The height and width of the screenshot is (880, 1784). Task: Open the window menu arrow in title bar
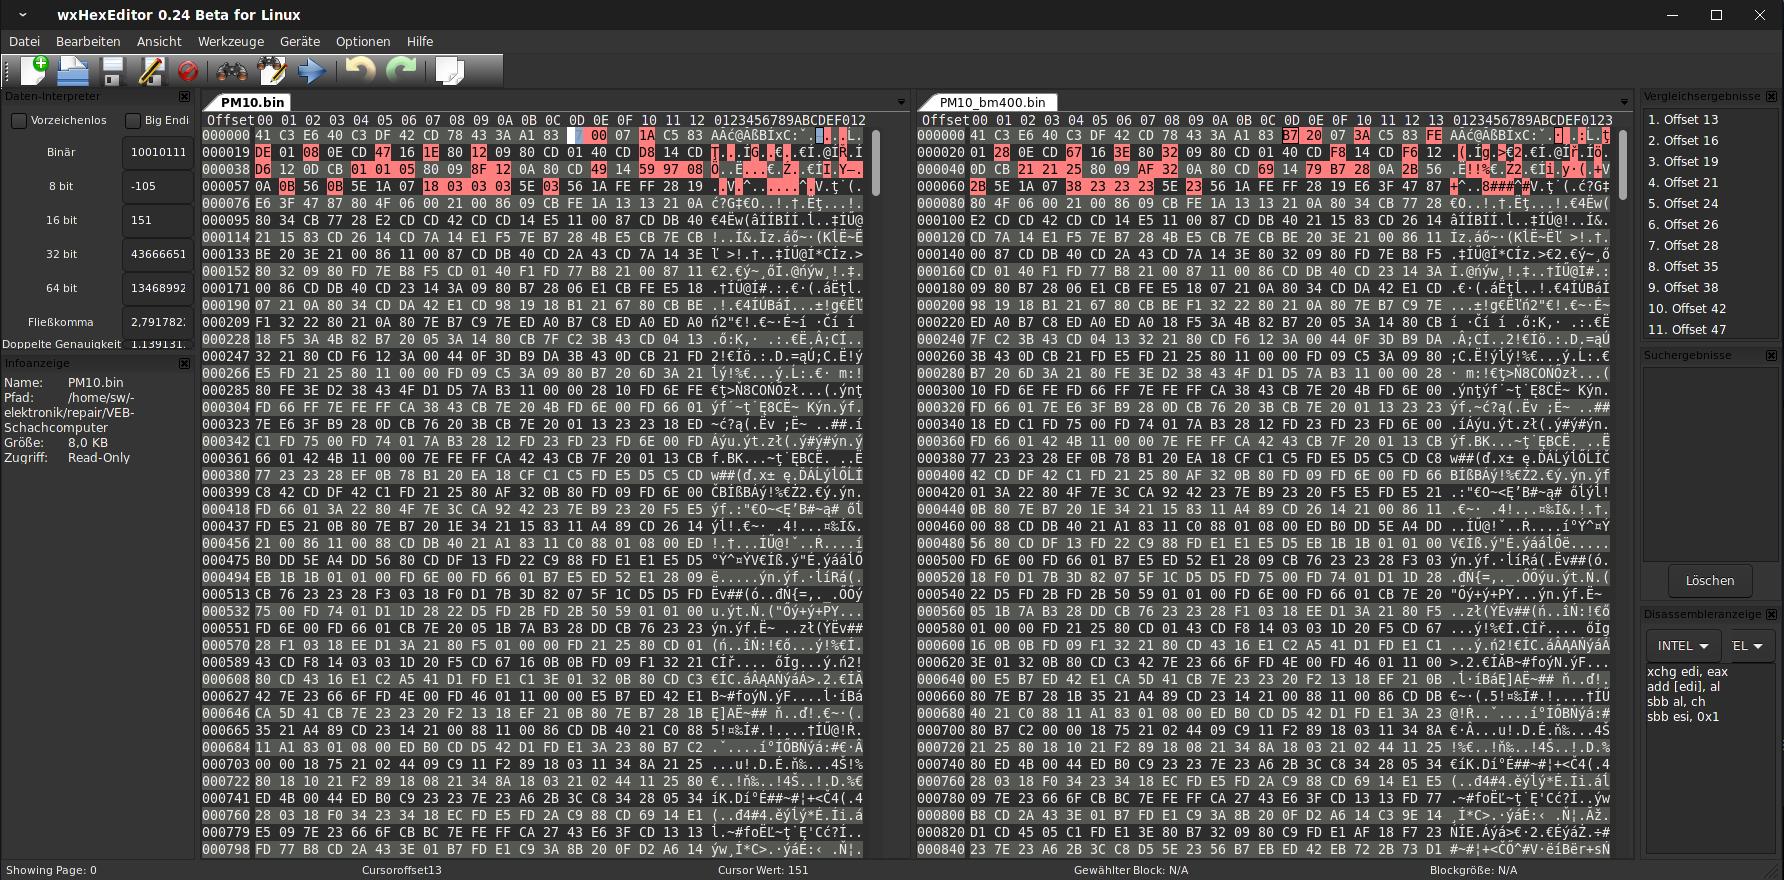23,15
